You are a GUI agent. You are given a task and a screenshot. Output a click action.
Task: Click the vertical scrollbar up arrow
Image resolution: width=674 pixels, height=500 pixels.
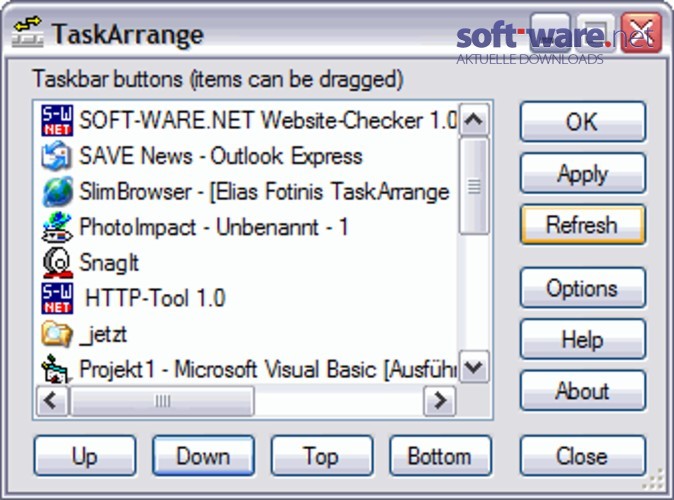474,120
